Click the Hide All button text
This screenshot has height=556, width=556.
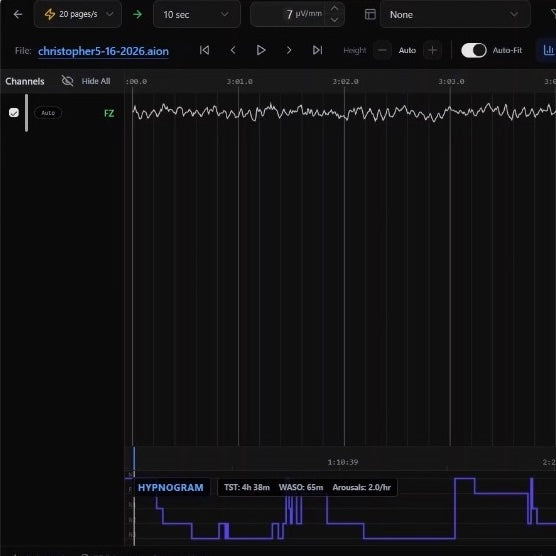(96, 81)
